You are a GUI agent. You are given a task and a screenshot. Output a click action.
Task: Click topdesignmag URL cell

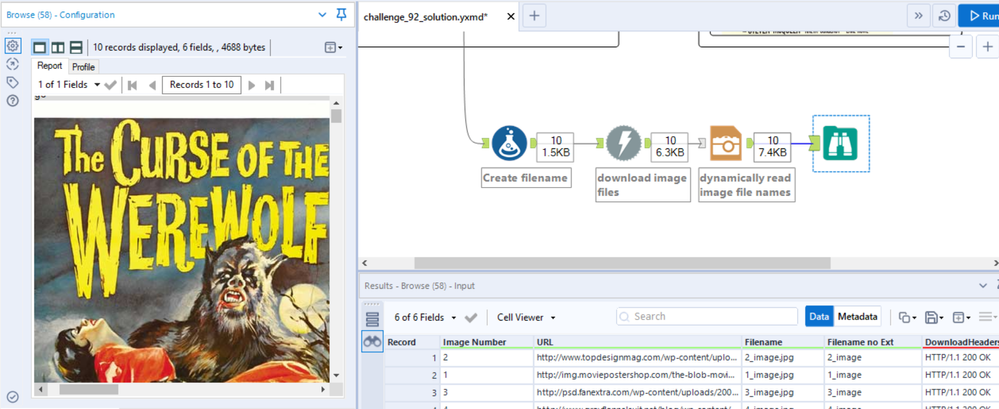638,358
